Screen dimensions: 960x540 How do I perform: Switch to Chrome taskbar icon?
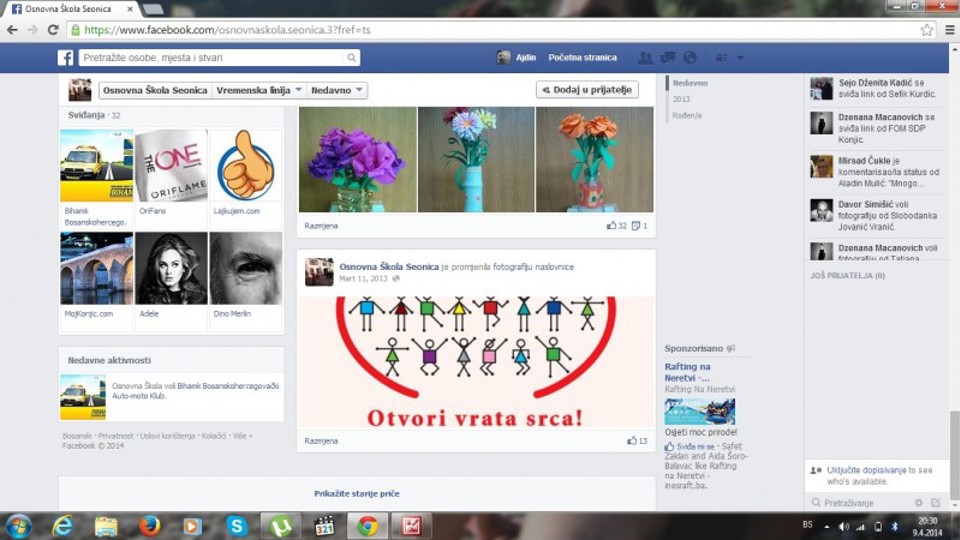(x=368, y=526)
